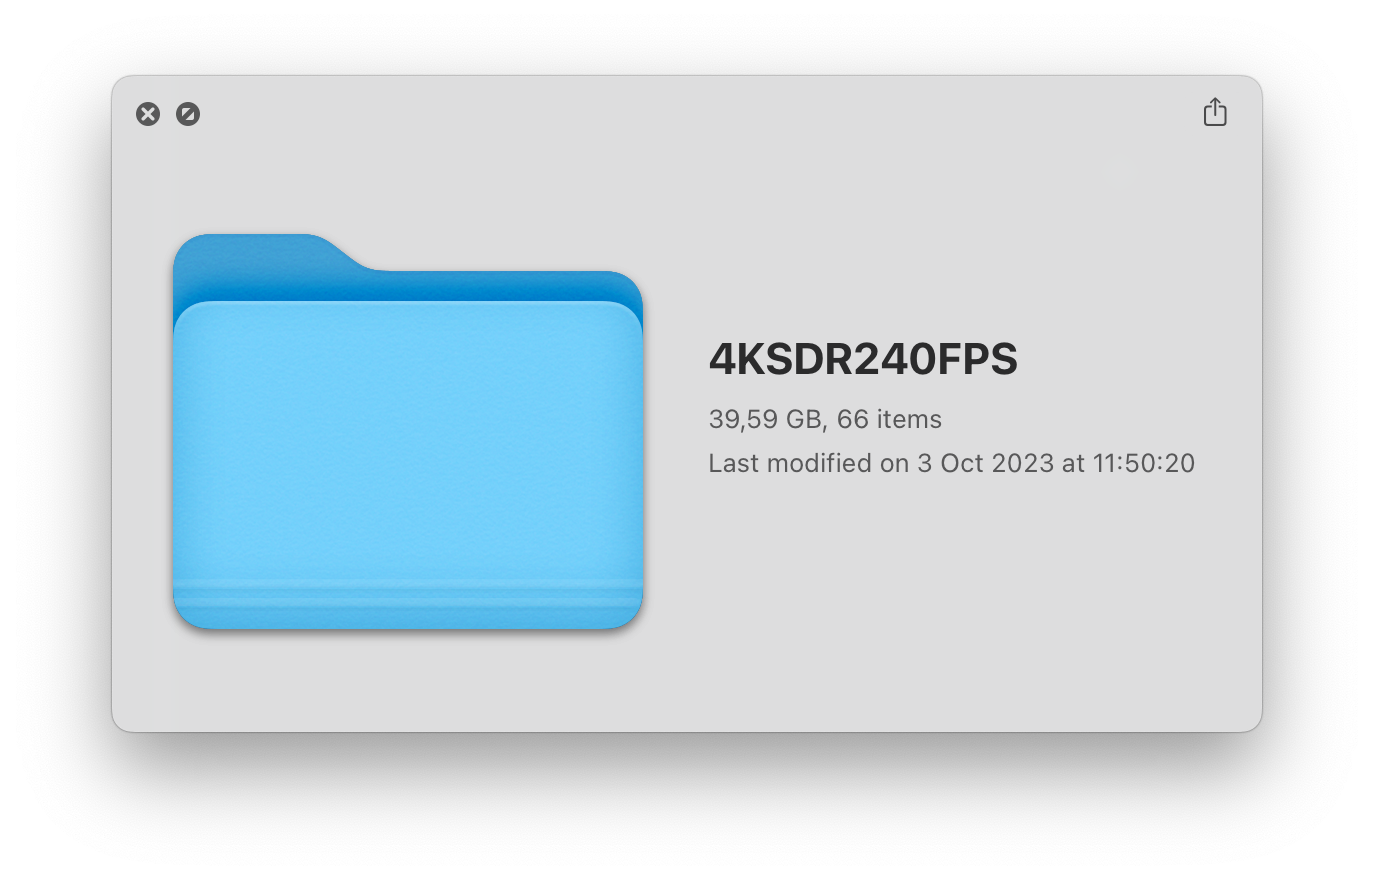Viewport: 1374px width, 880px height.
Task: Click the 3 Oct 2023 date
Action: tap(986, 463)
